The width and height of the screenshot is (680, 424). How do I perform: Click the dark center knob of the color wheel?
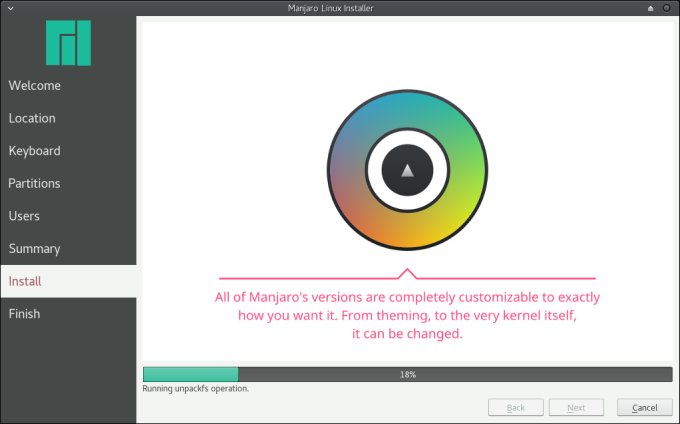[407, 170]
